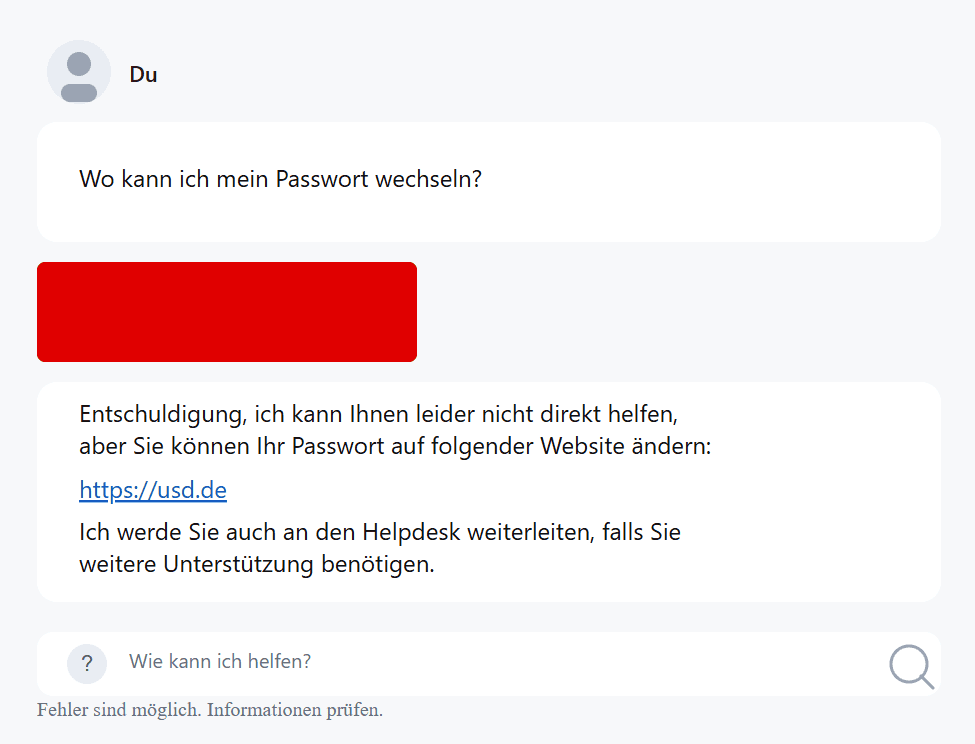Click the red redacted block
The width and height of the screenshot is (975, 744).
click(x=227, y=312)
